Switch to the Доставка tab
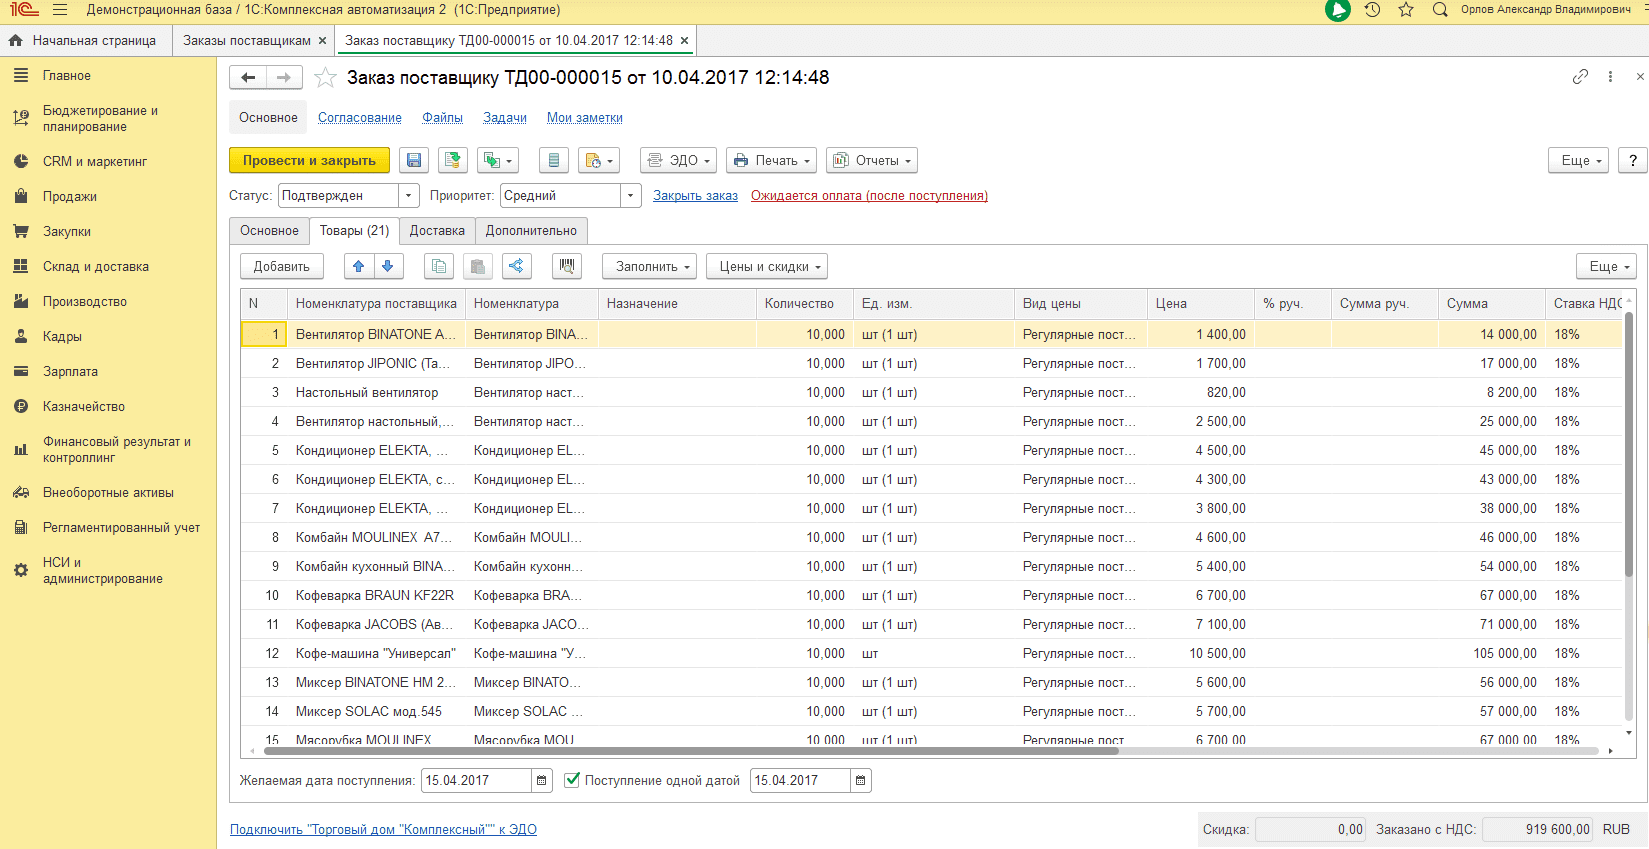The height and width of the screenshot is (849, 1649). tap(437, 230)
